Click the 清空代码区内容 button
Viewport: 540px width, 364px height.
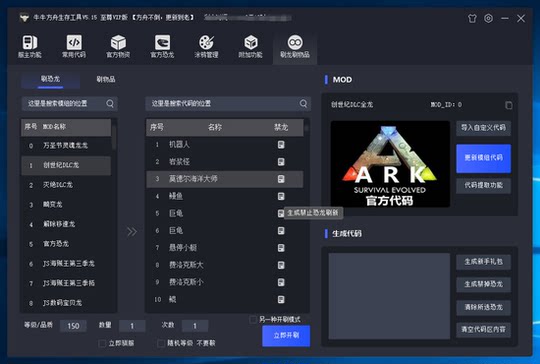point(483,330)
